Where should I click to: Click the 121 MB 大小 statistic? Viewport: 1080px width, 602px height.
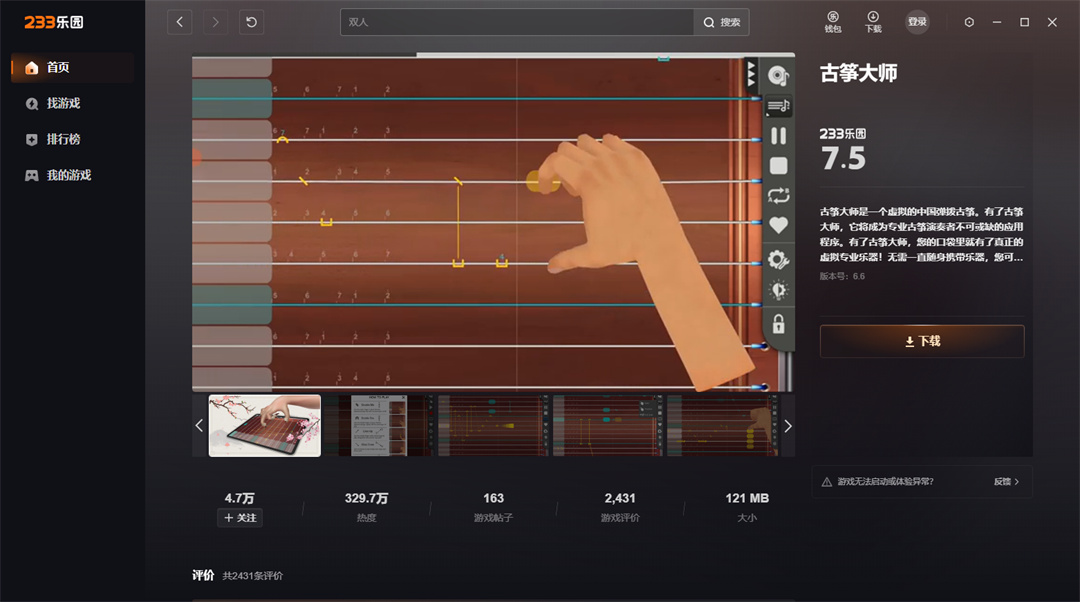coord(747,507)
